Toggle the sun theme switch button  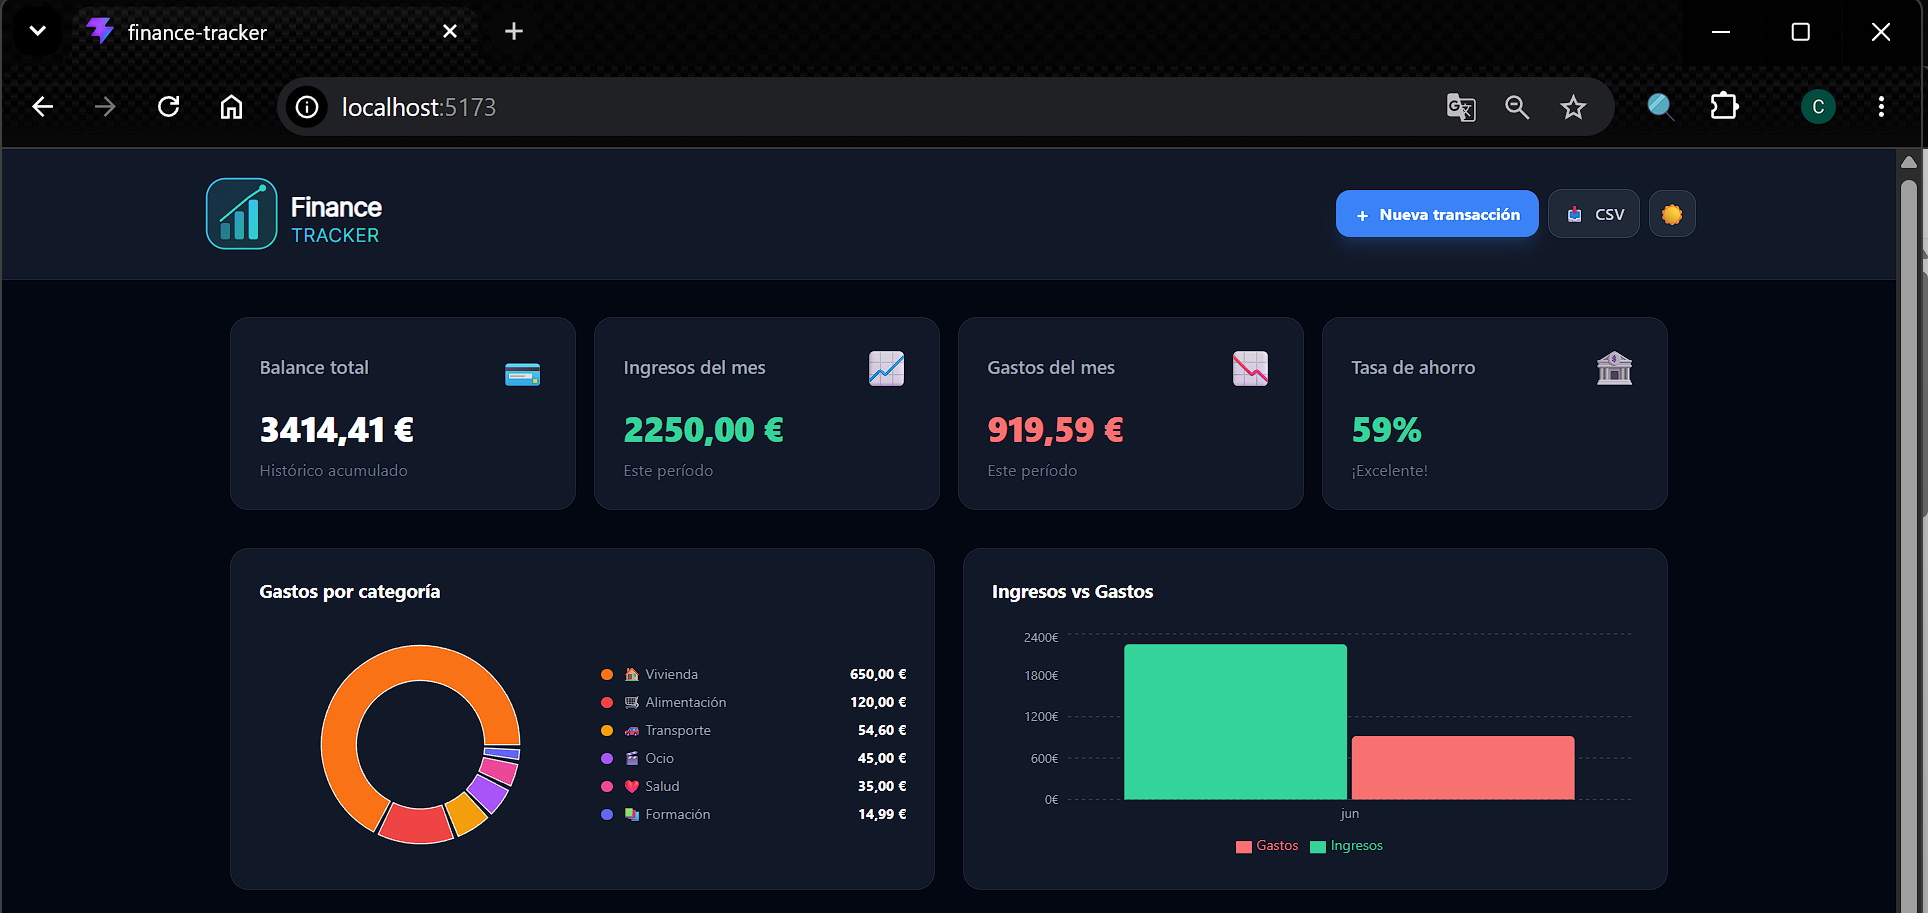(x=1672, y=214)
